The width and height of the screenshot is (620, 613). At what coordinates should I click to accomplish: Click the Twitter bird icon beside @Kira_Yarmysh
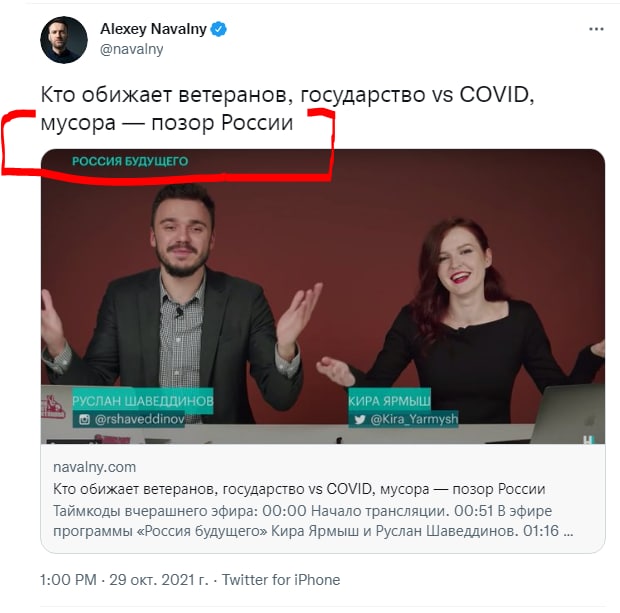click(x=359, y=419)
